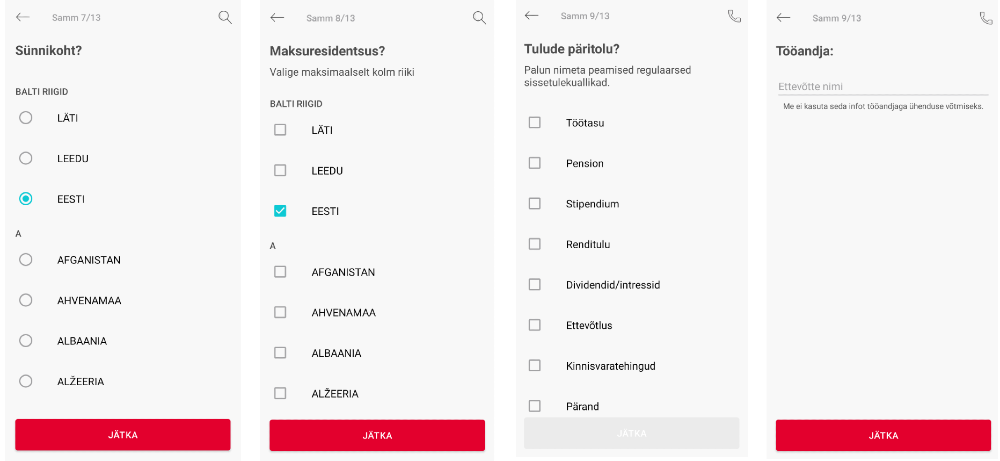Search countries on Maksuresidentsus screen
The height and width of the screenshot is (461, 1000).
coord(479,17)
